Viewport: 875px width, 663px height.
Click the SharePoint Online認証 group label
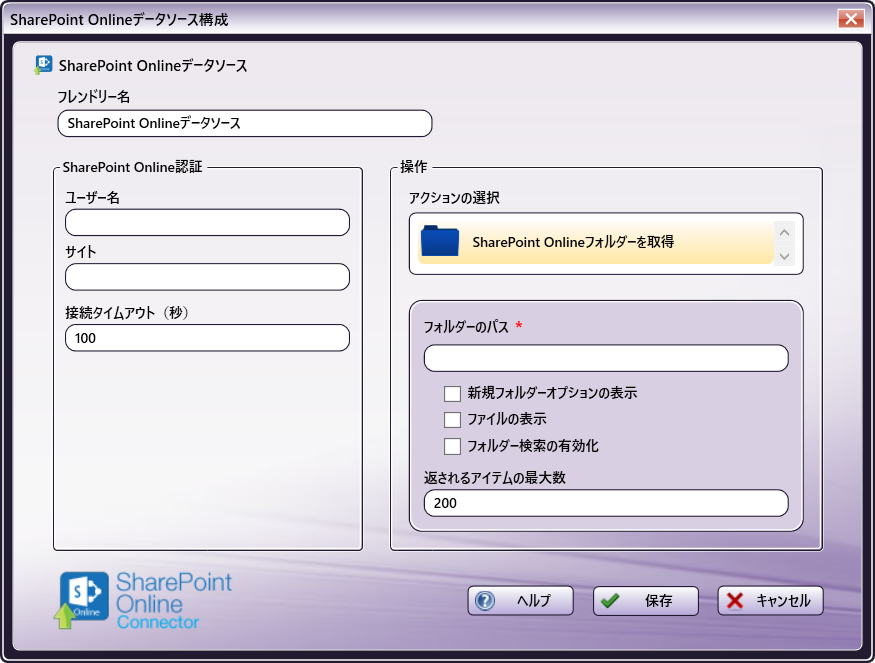[x=132, y=167]
